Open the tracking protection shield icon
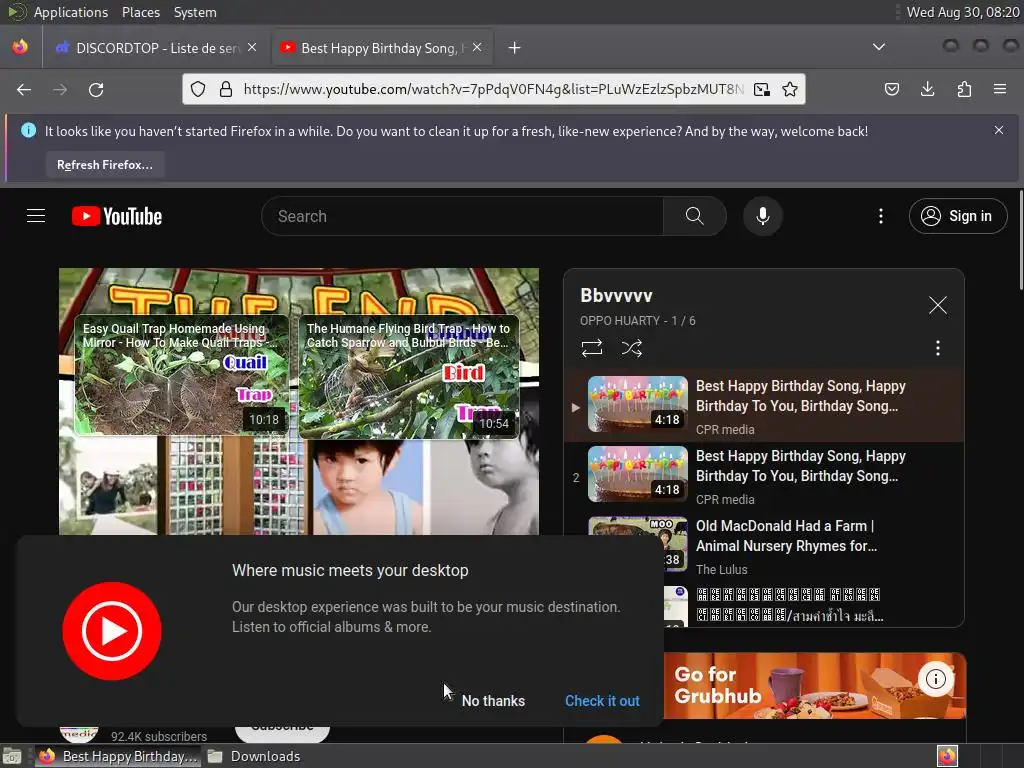 click(x=198, y=89)
